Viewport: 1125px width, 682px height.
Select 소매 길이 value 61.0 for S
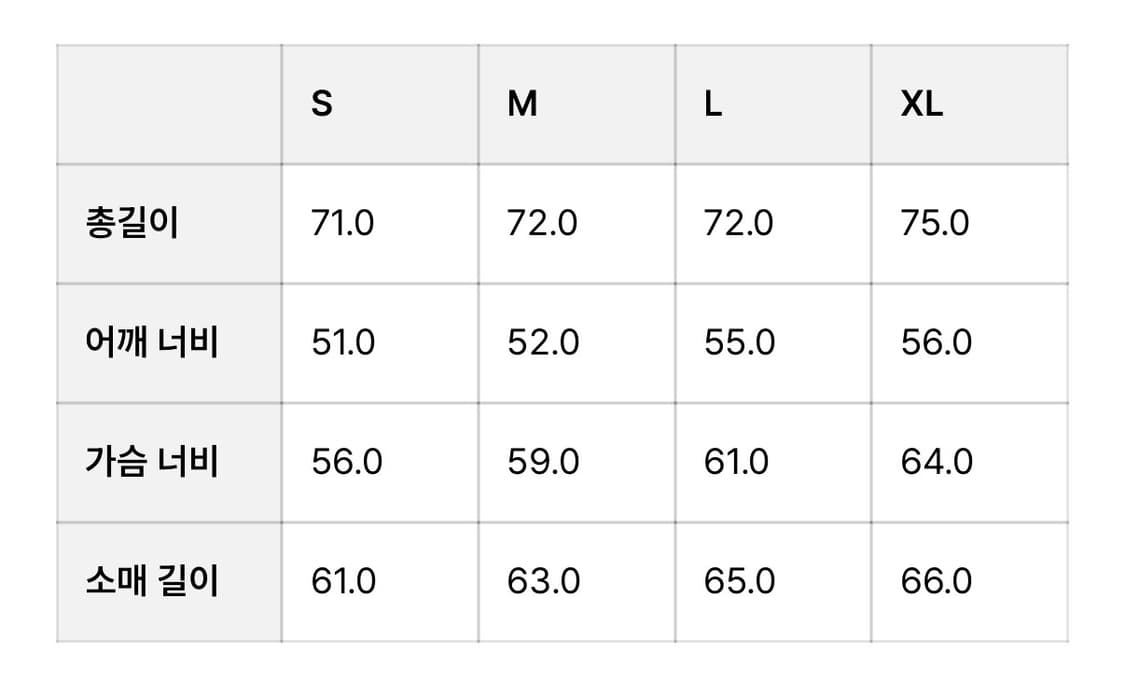coord(344,581)
